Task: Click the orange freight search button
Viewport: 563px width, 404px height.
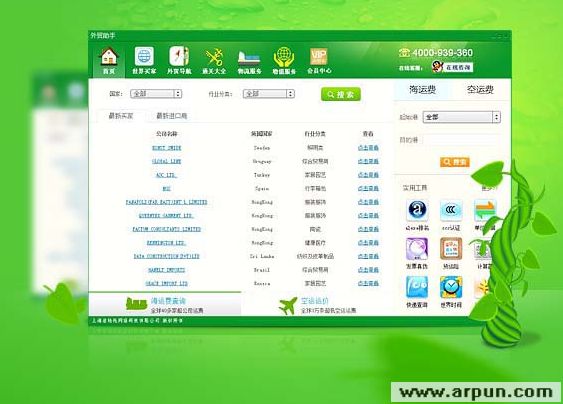Action: click(x=455, y=162)
